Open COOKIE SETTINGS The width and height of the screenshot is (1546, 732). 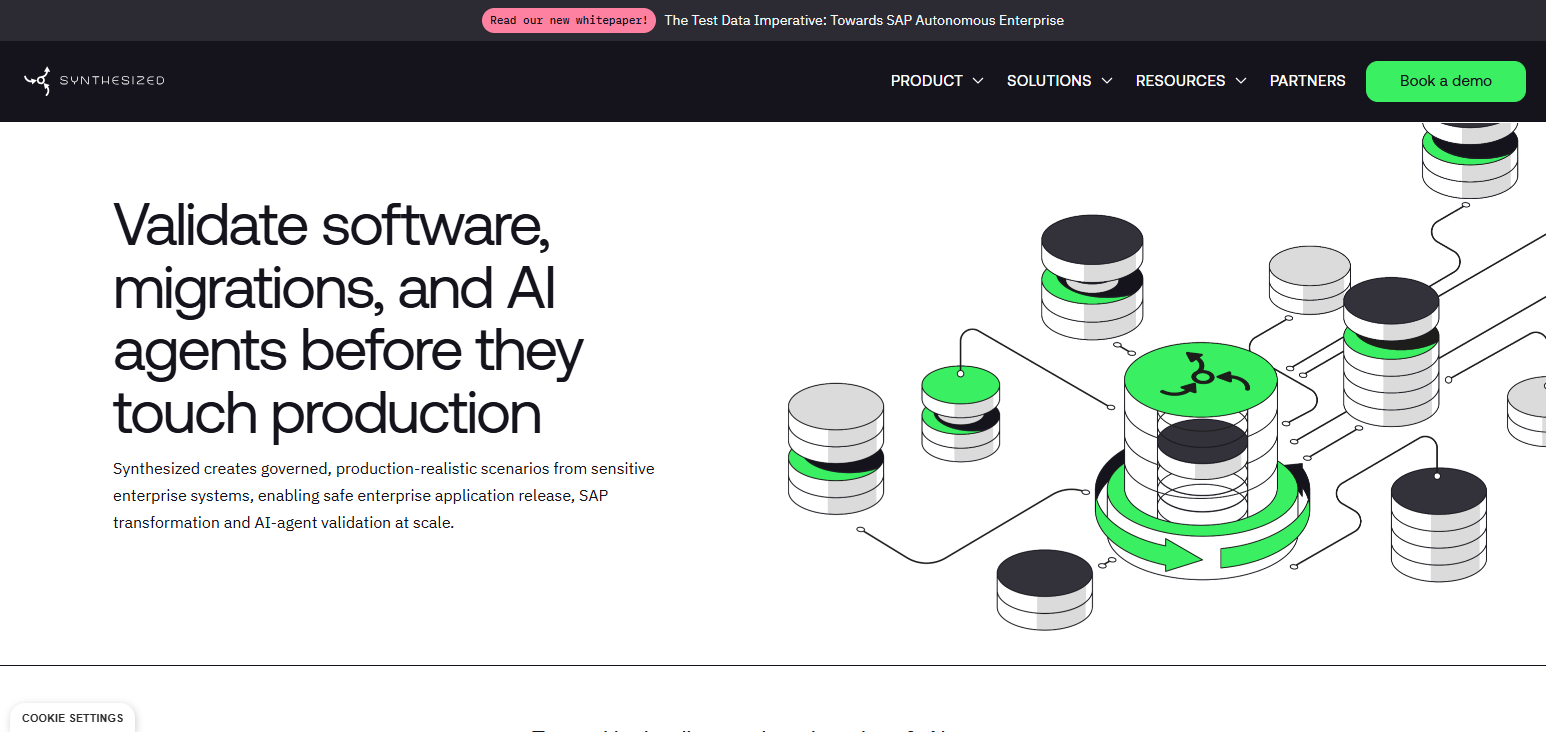(72, 718)
